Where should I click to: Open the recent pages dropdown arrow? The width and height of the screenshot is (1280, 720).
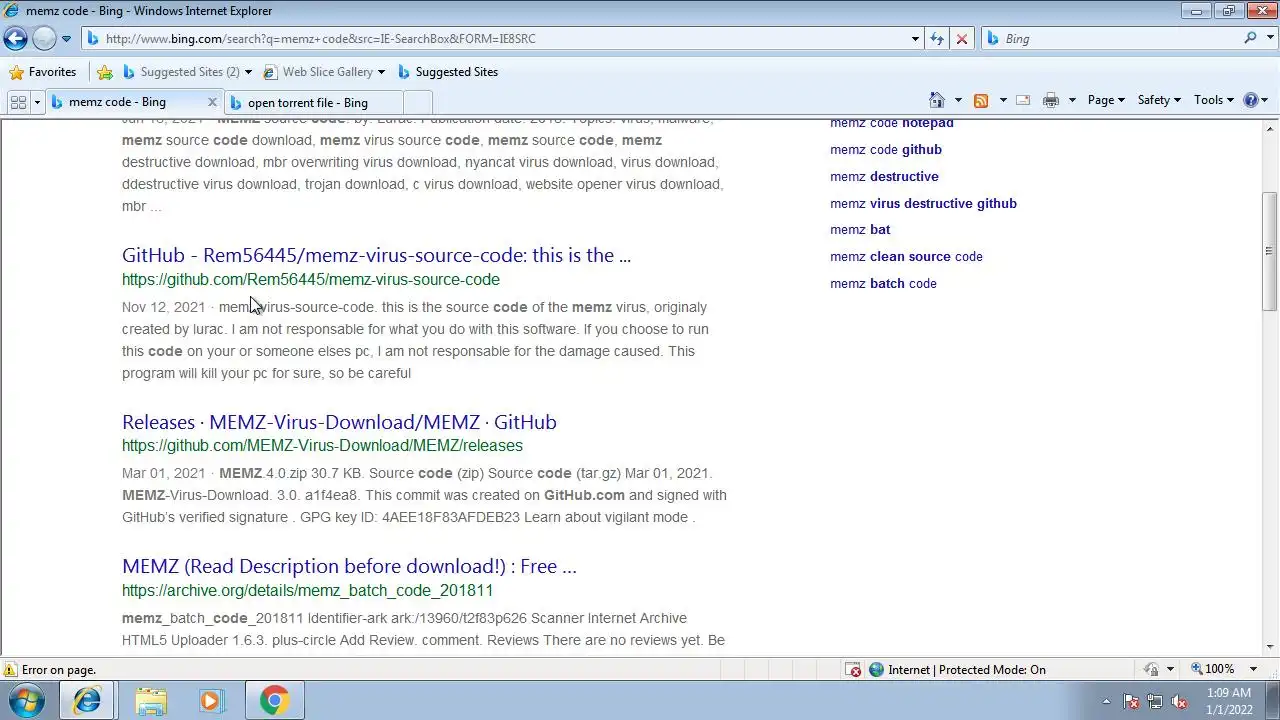click(x=66, y=39)
